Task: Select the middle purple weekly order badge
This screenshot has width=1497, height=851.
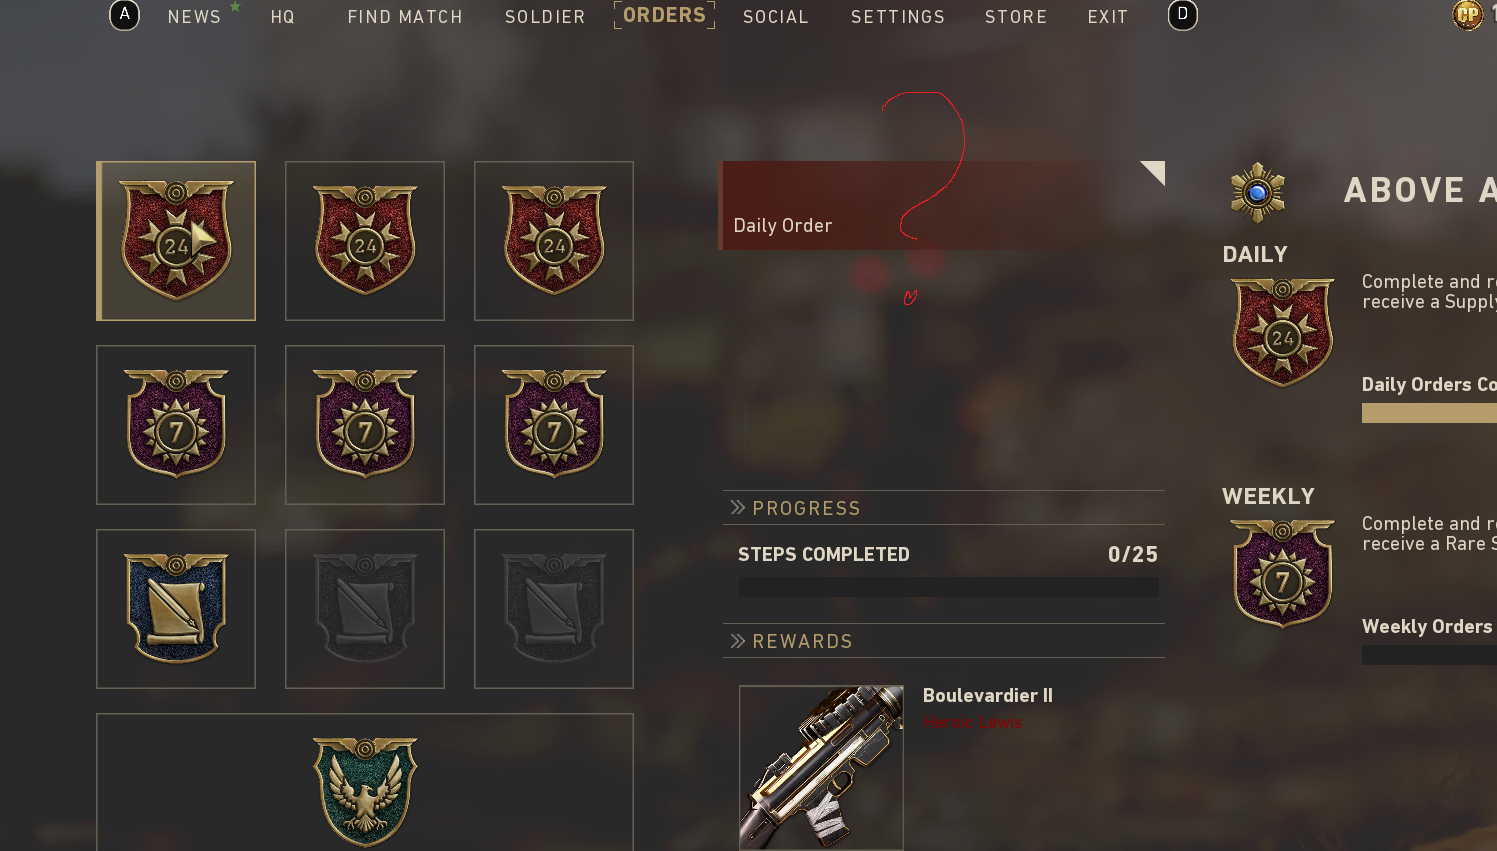Action: coord(365,425)
